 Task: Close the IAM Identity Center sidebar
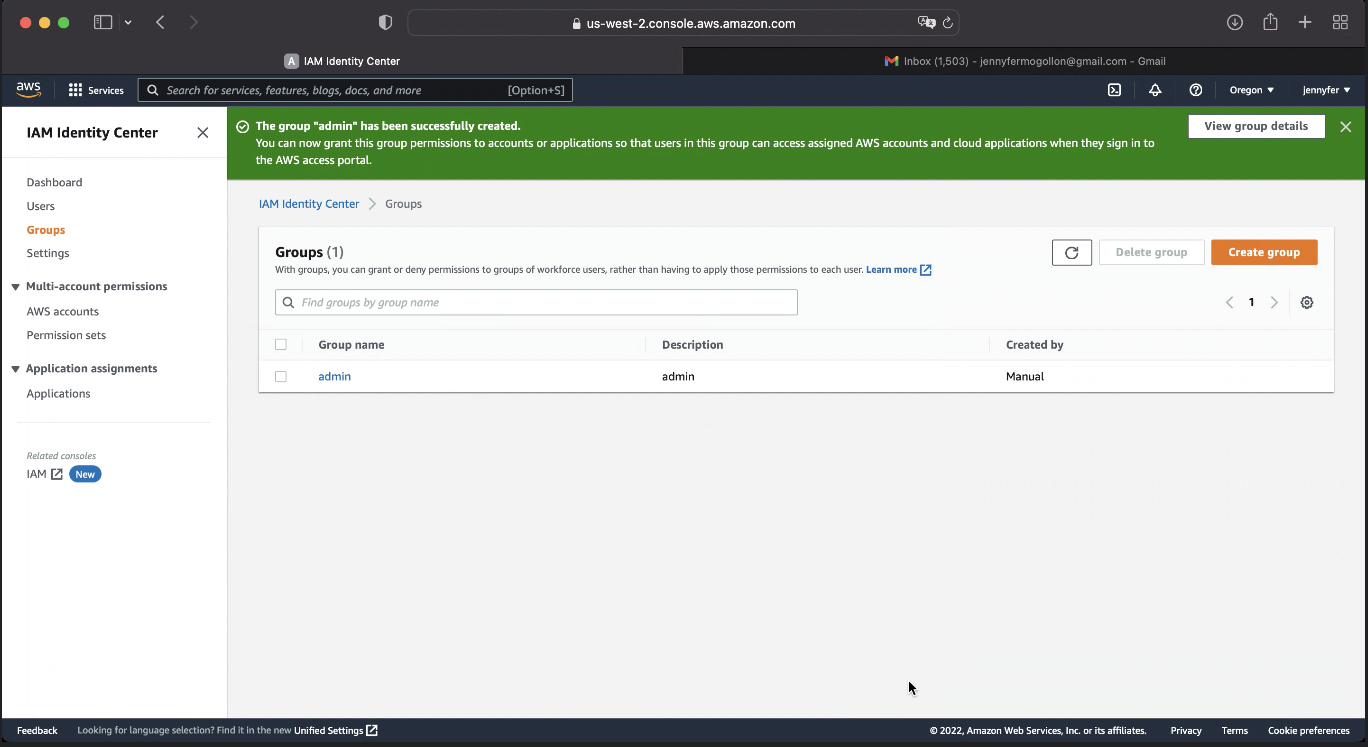(203, 133)
